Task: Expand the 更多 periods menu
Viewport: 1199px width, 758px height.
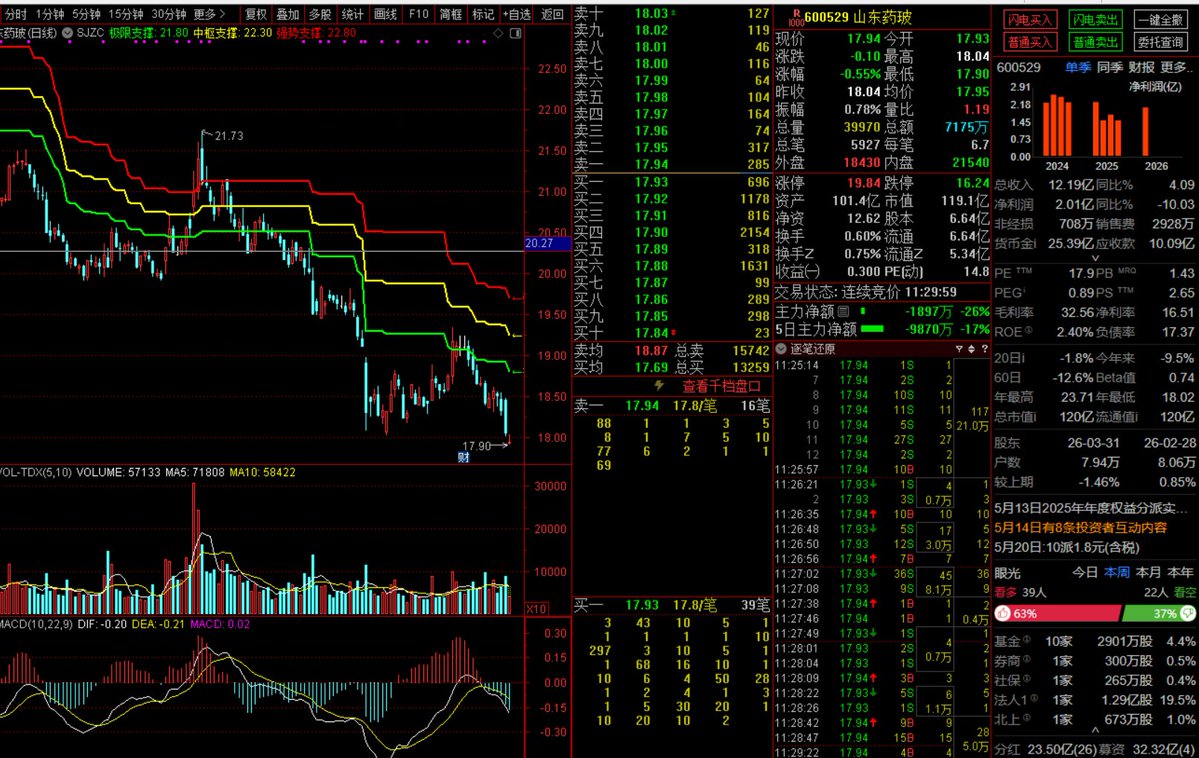Action: point(209,14)
